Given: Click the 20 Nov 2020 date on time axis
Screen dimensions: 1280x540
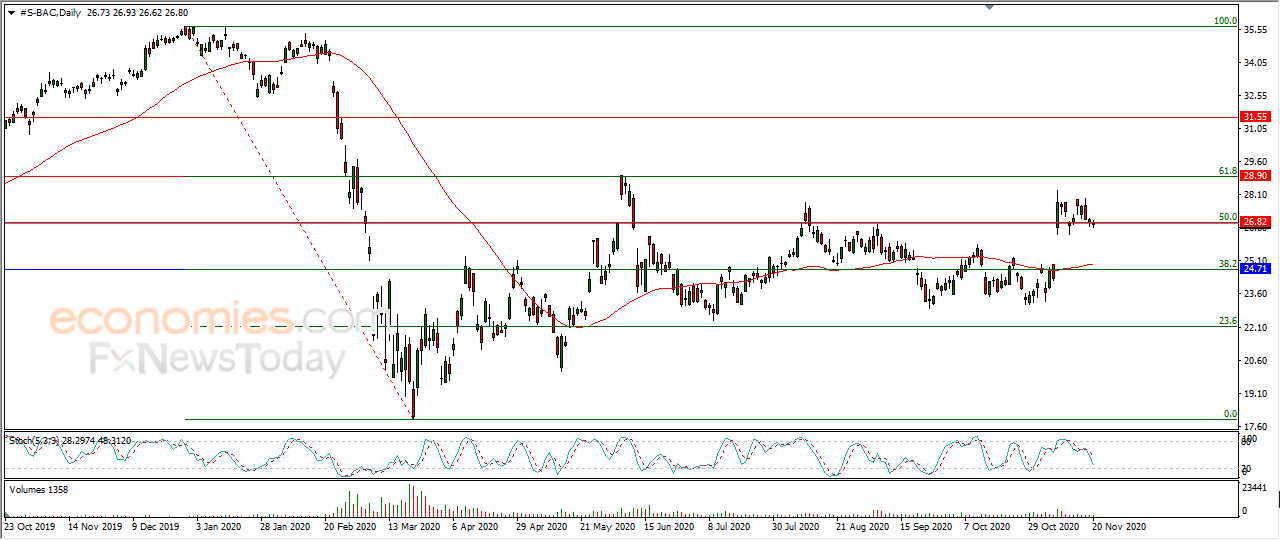Looking at the screenshot, I should 1118,525.
